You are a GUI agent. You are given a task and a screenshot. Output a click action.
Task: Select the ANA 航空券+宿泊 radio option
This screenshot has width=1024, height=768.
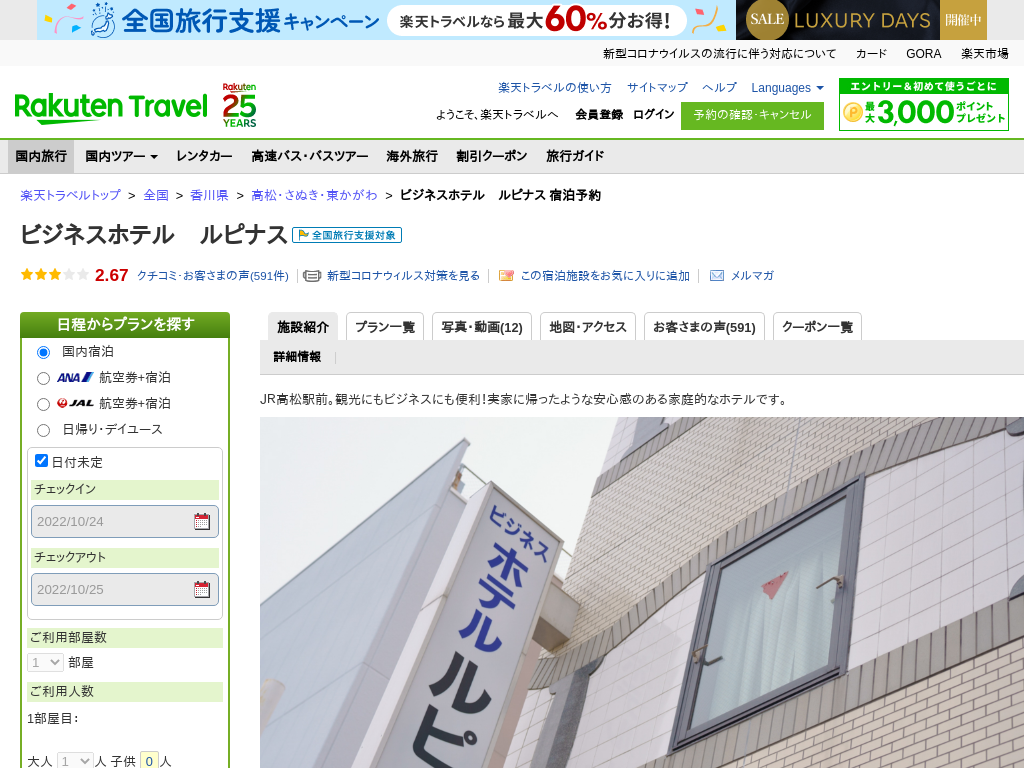coord(43,379)
